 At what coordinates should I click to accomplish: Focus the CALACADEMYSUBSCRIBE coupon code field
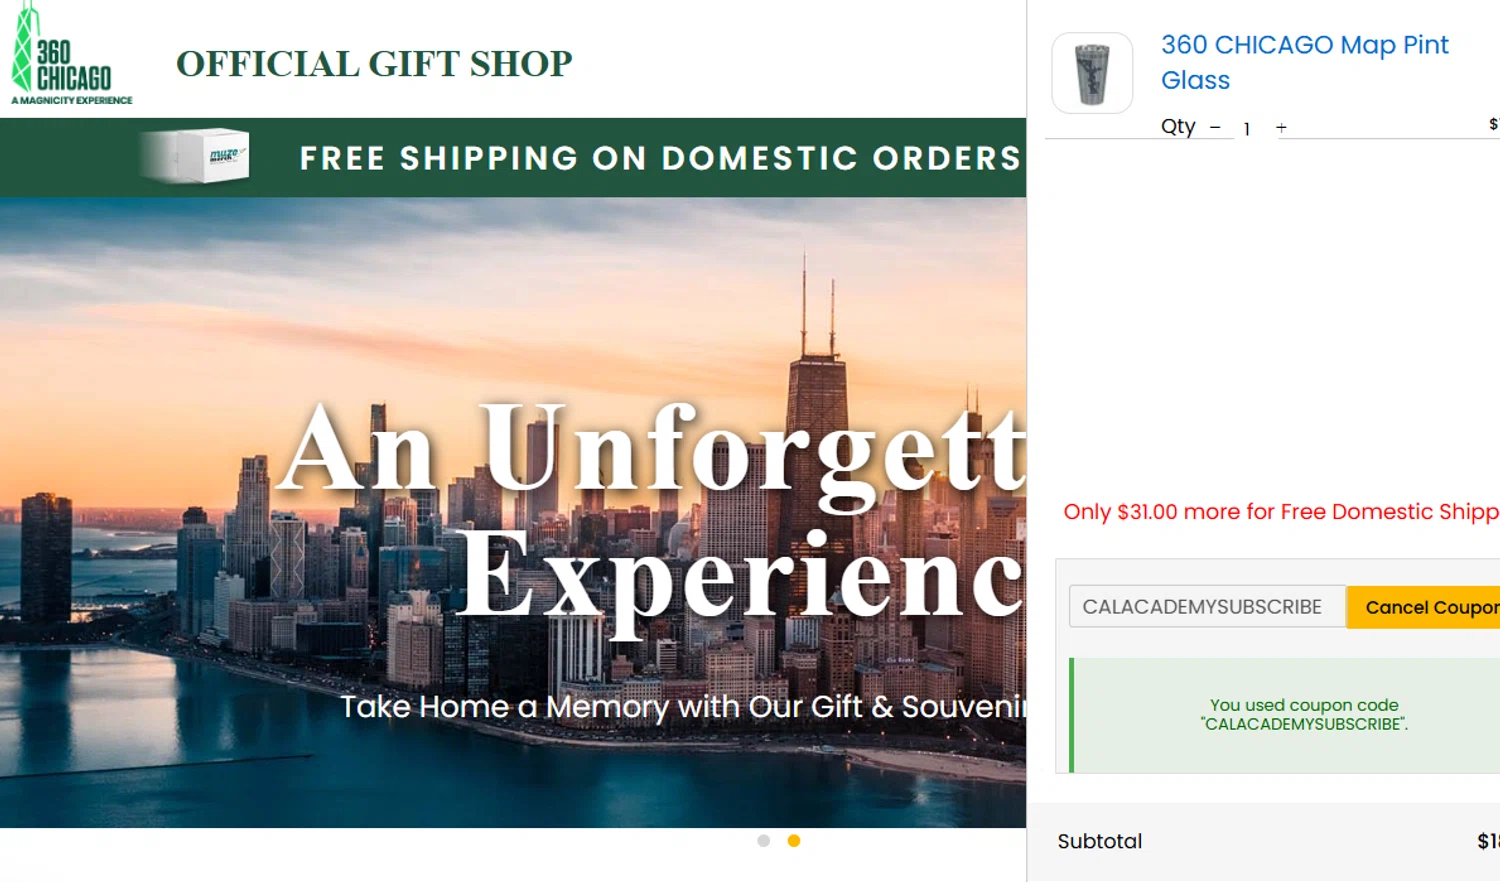(1207, 607)
